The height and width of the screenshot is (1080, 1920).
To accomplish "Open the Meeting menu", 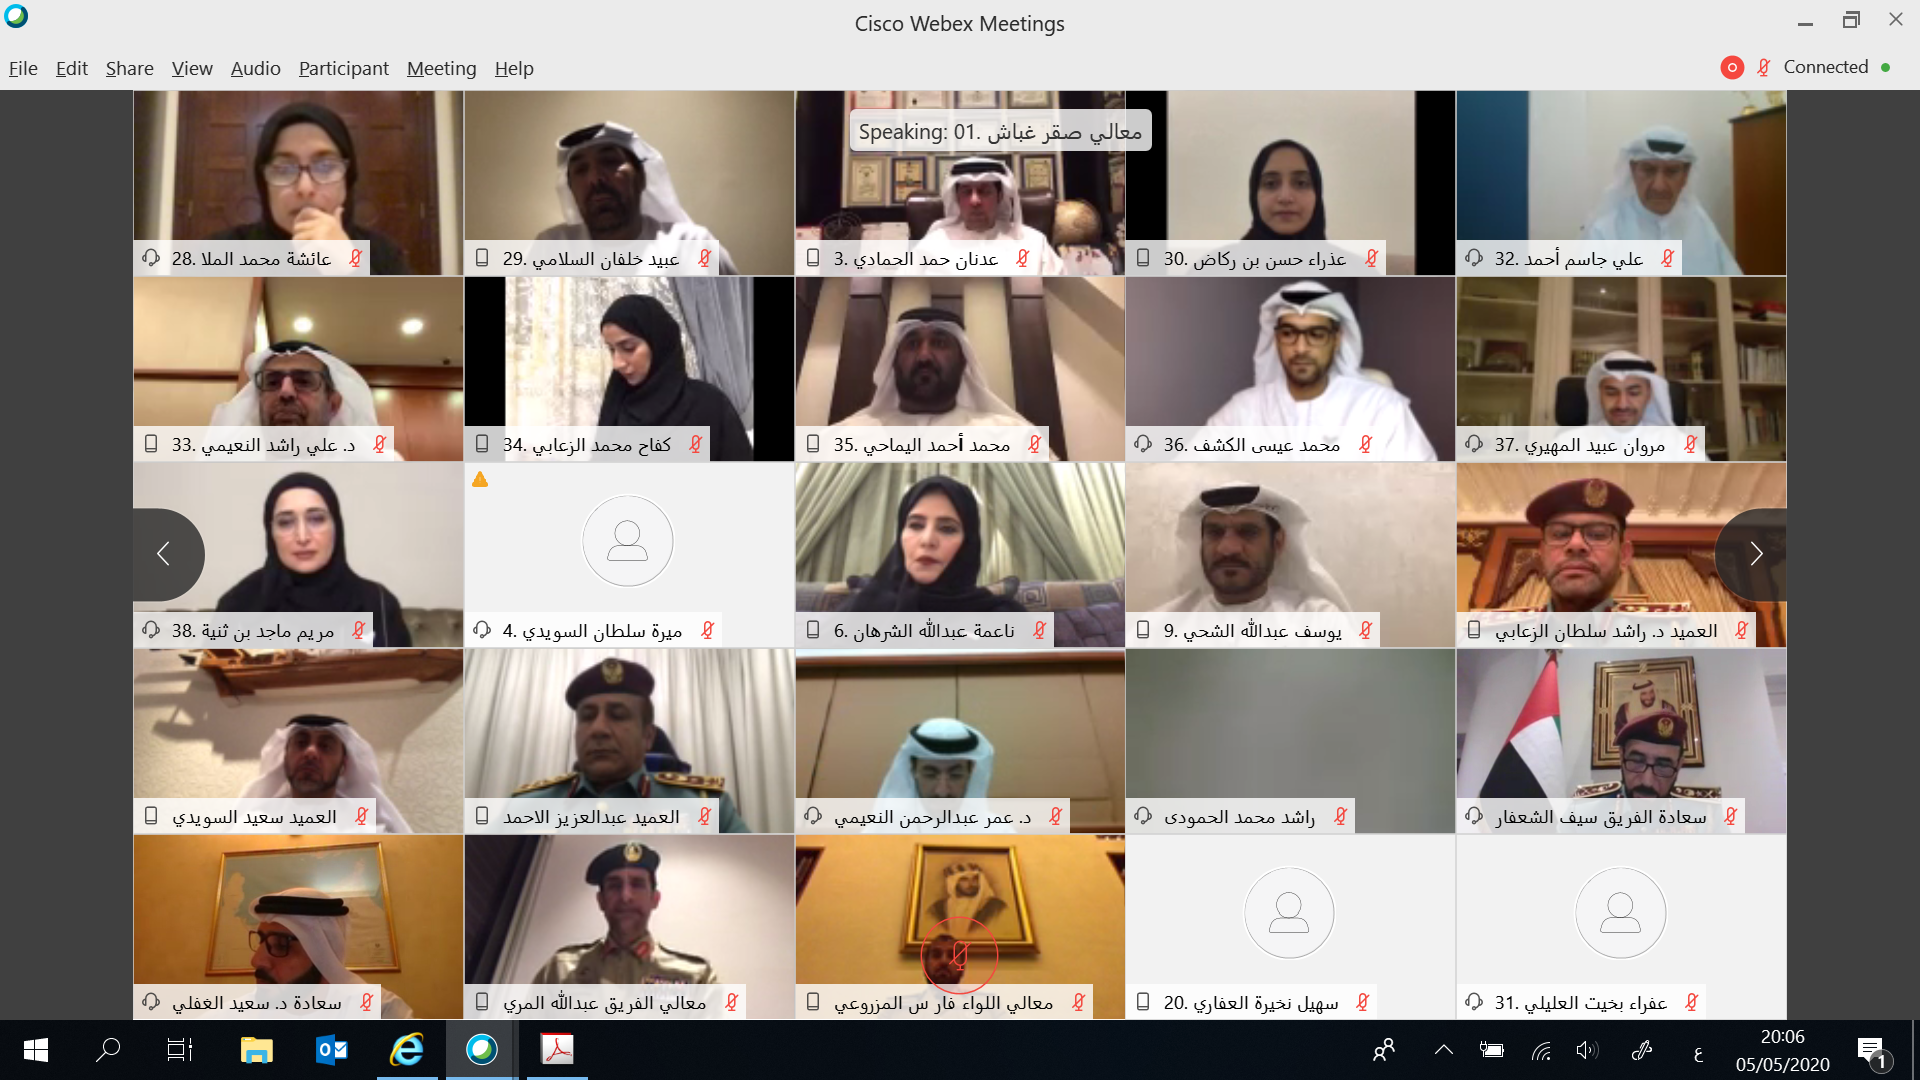I will [x=441, y=68].
